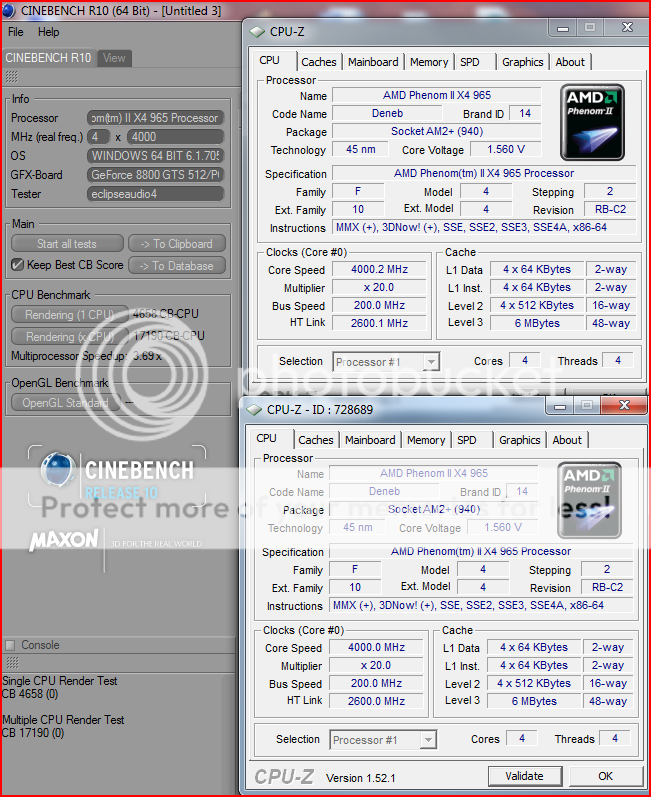The height and width of the screenshot is (797, 651).
Task: Click the OS field WINDOWS 64 BIT
Action: pos(156,156)
